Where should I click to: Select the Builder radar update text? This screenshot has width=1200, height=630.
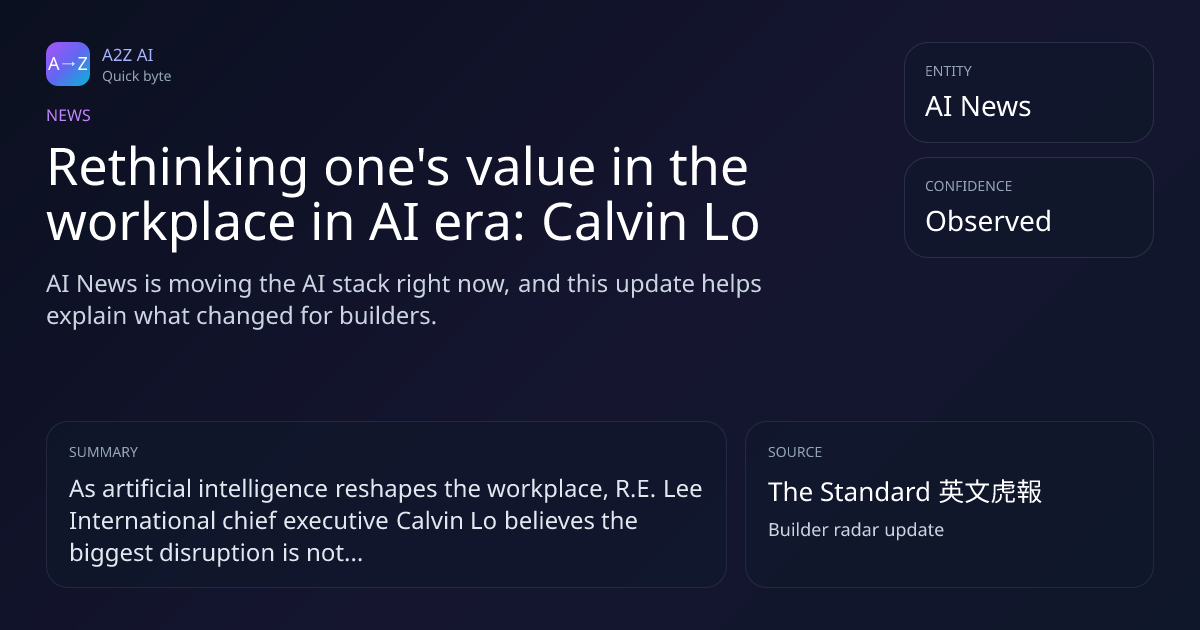[856, 530]
